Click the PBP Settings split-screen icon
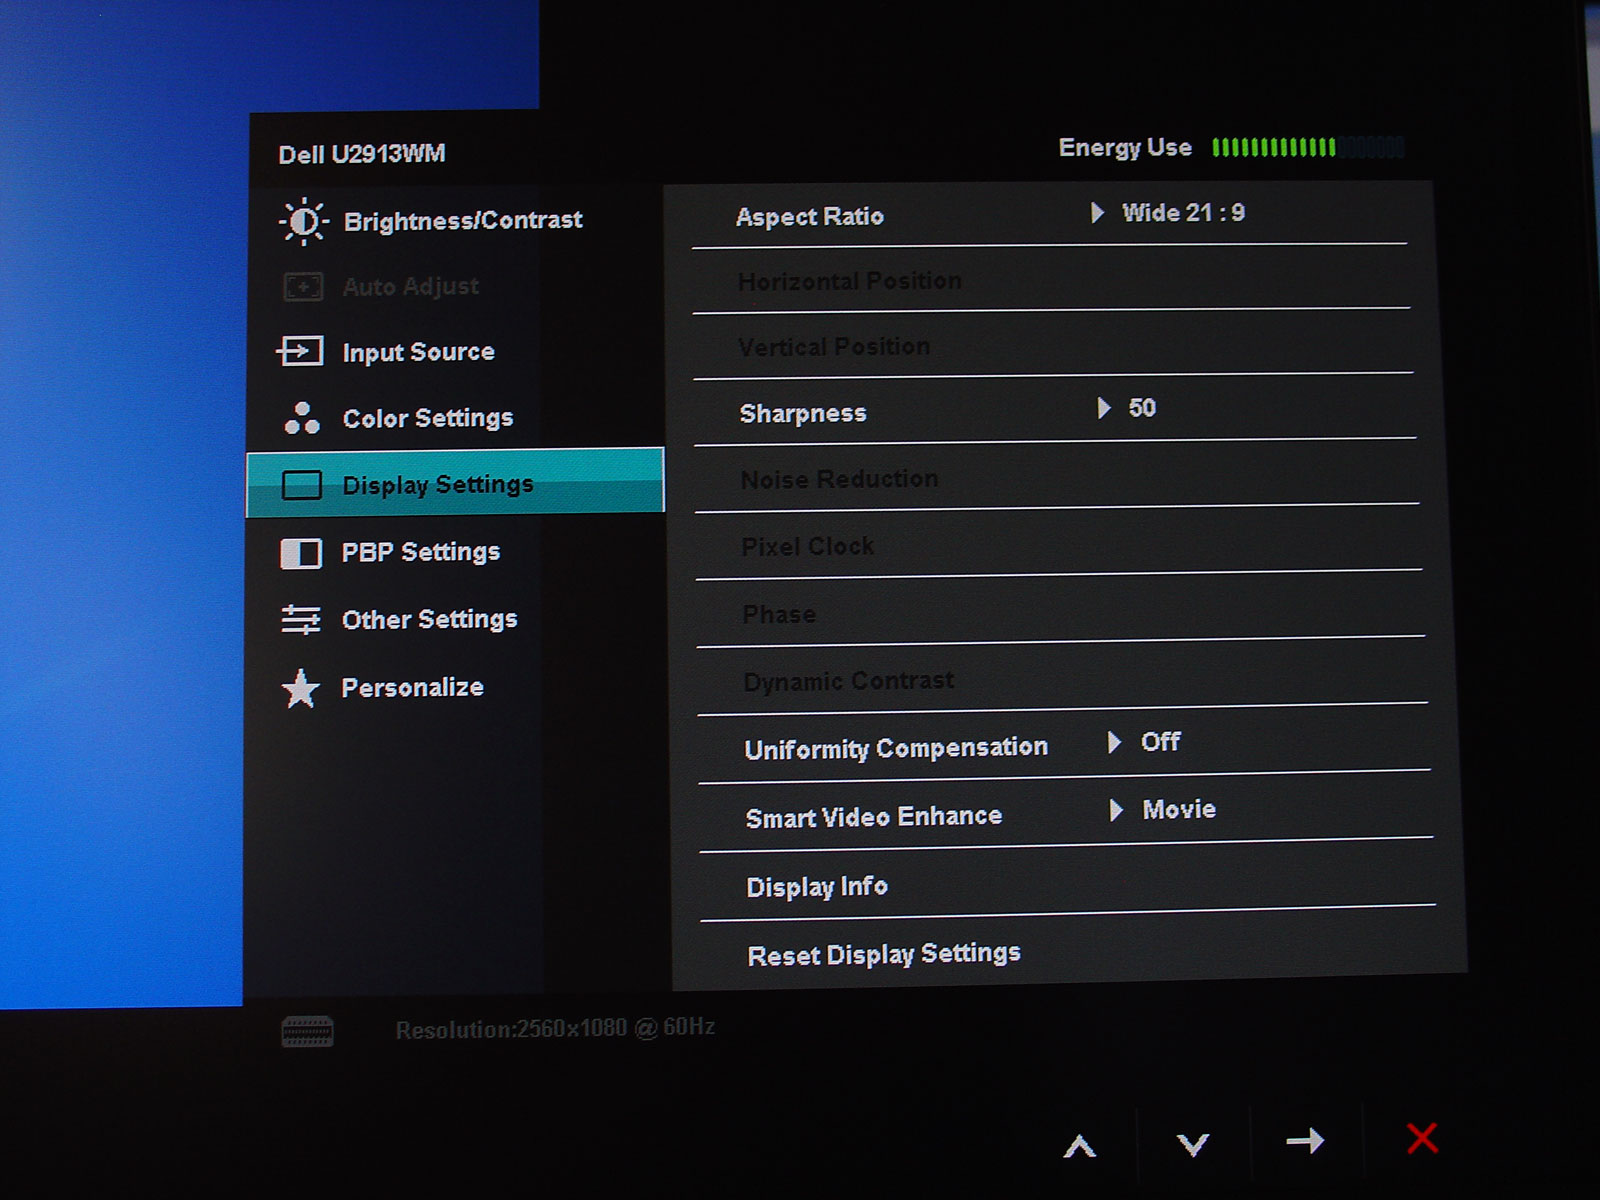Viewport: 1600px width, 1200px height. point(301,553)
